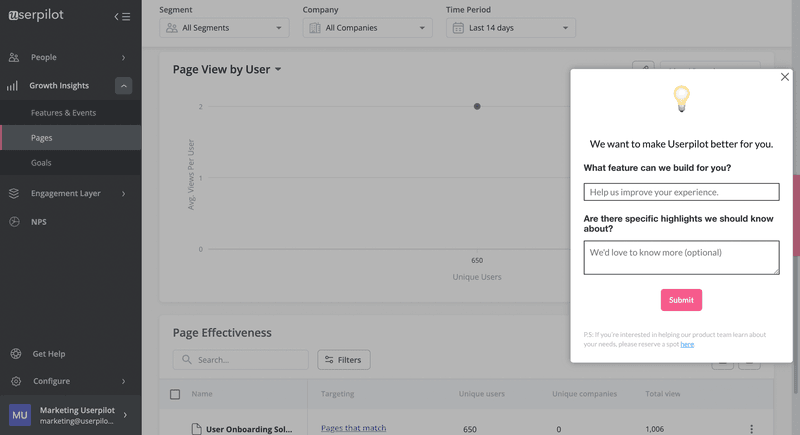Open row options three-dot menu
The width and height of the screenshot is (800, 435).
click(752, 429)
